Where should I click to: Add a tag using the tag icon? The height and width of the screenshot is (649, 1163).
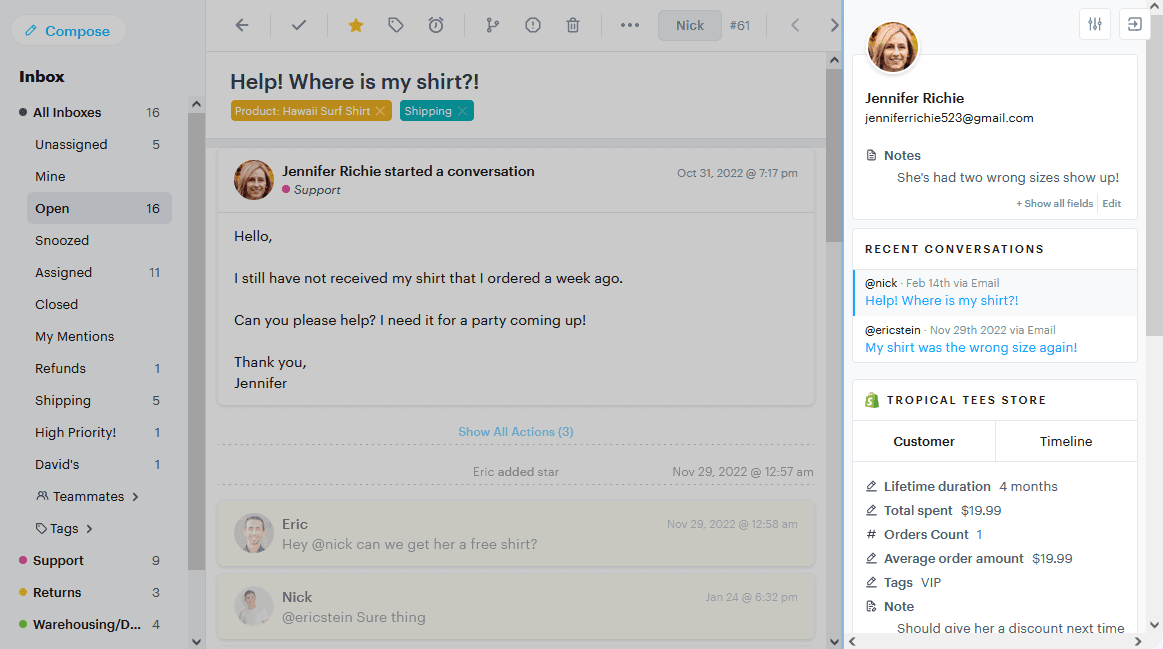point(395,25)
